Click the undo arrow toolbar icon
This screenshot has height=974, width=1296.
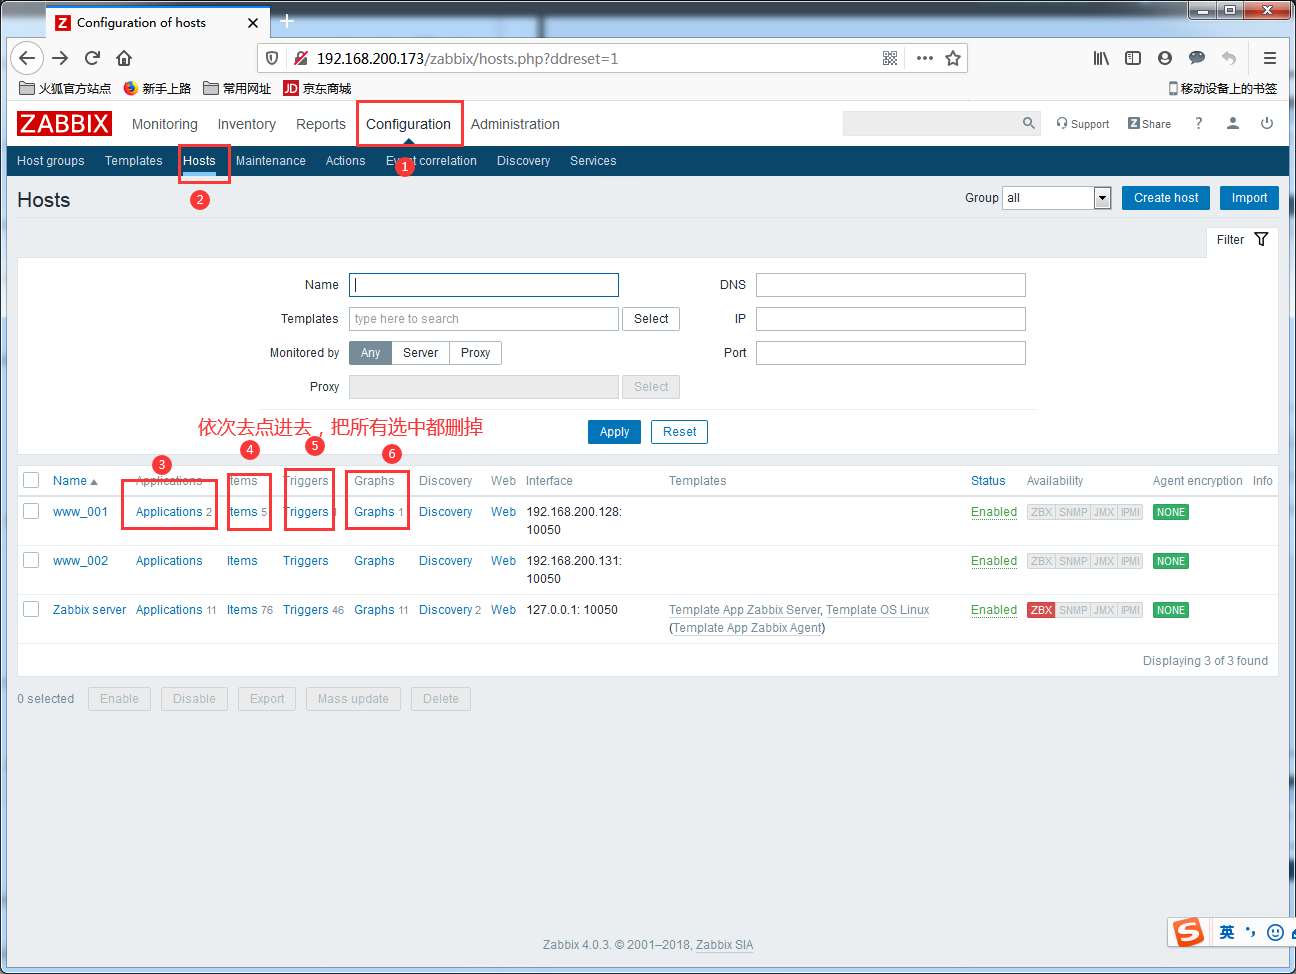(x=1229, y=58)
